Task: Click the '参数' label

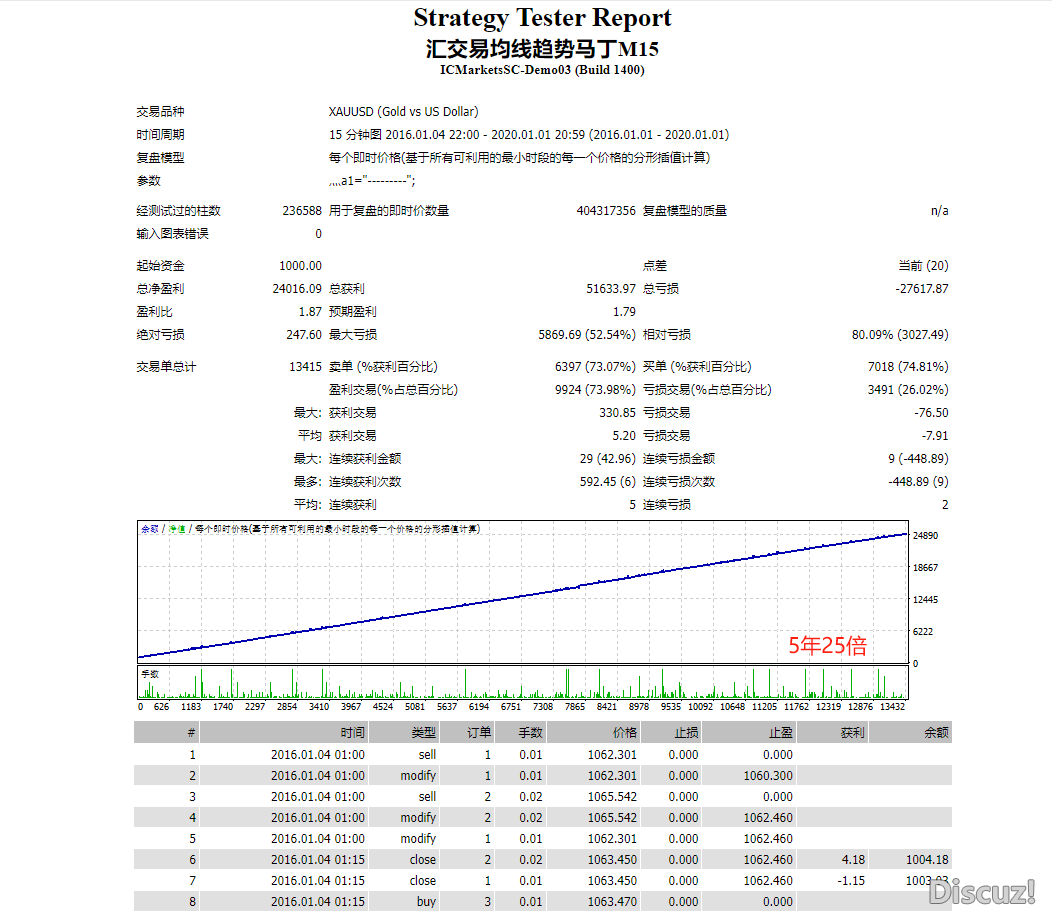Action: tap(148, 181)
